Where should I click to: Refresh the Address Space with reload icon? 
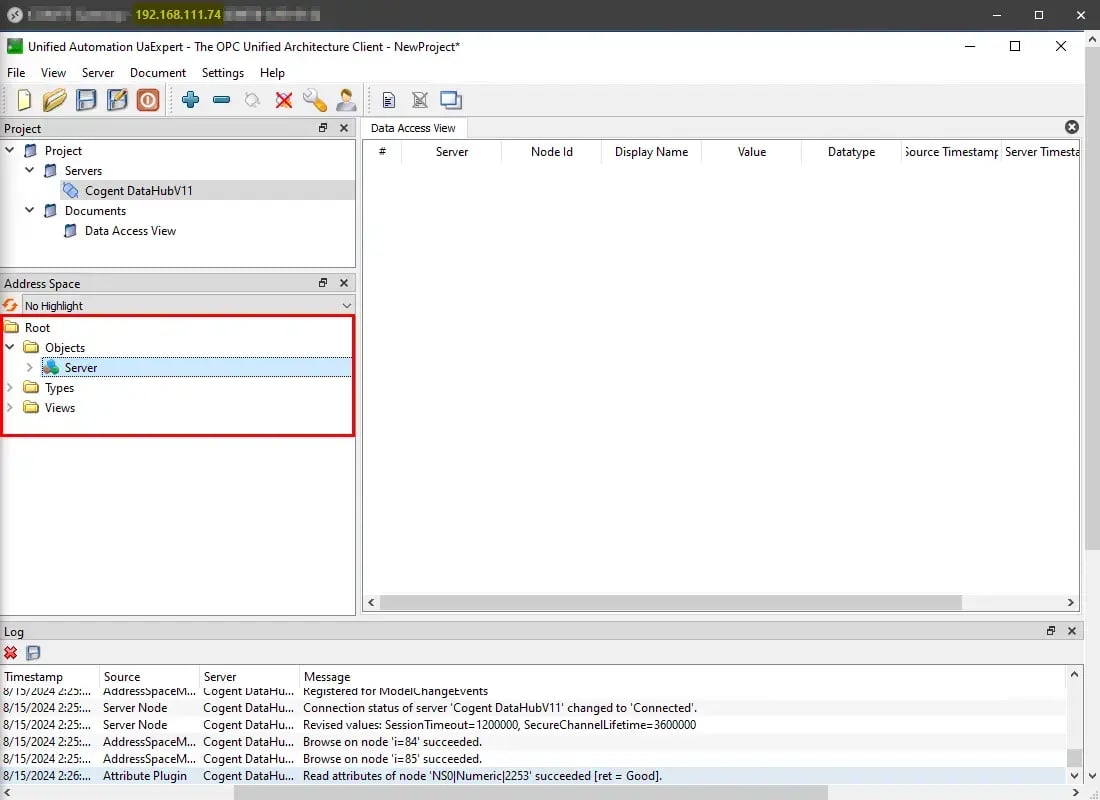[x=9, y=305]
